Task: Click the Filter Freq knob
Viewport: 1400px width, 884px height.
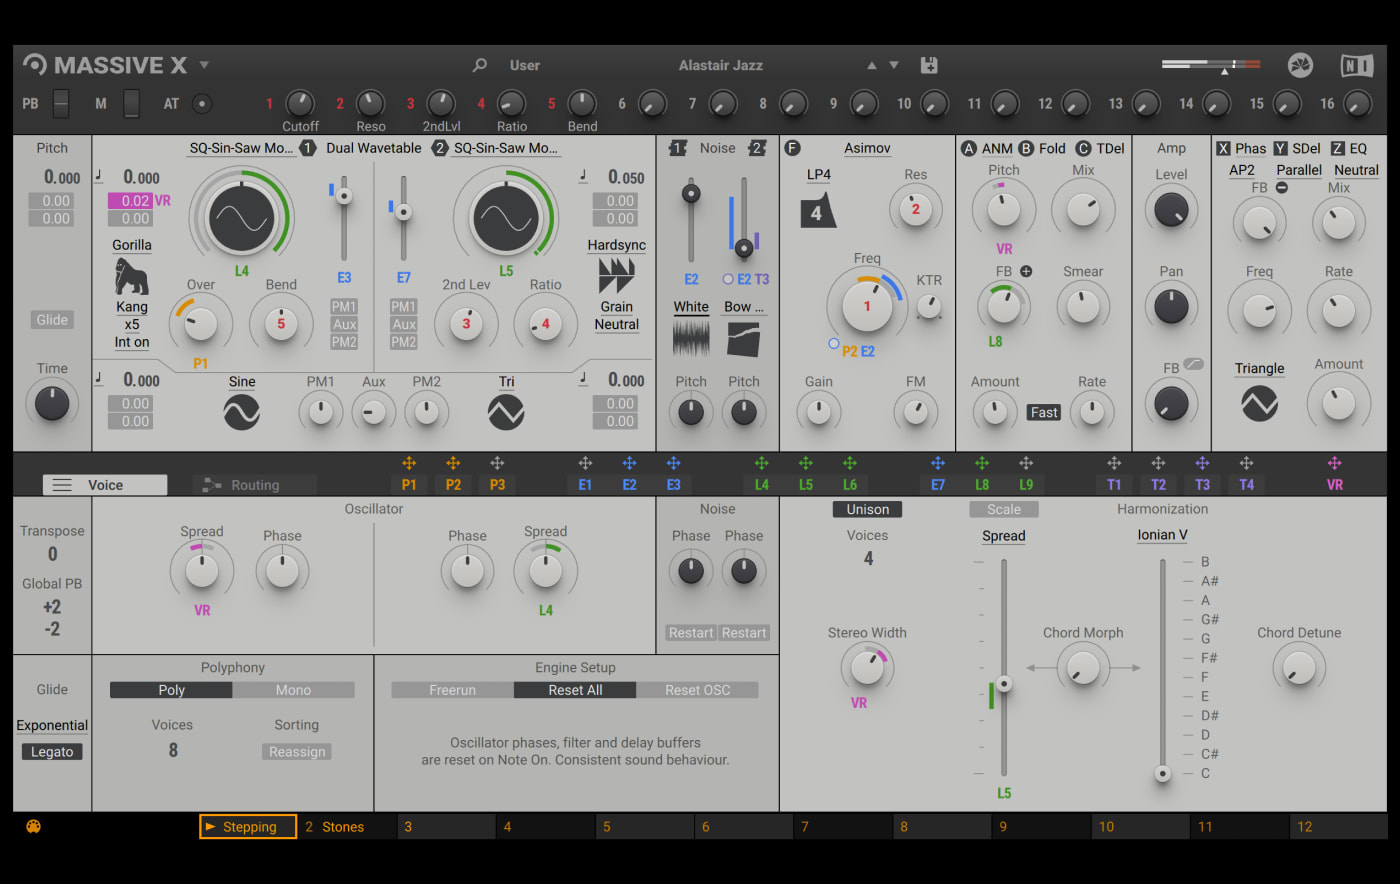Action: (867, 307)
